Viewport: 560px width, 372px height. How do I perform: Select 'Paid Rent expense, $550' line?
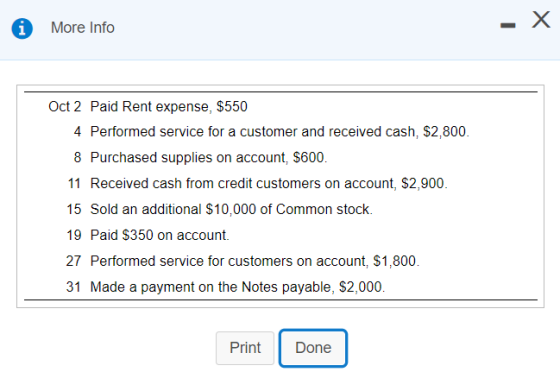point(169,106)
